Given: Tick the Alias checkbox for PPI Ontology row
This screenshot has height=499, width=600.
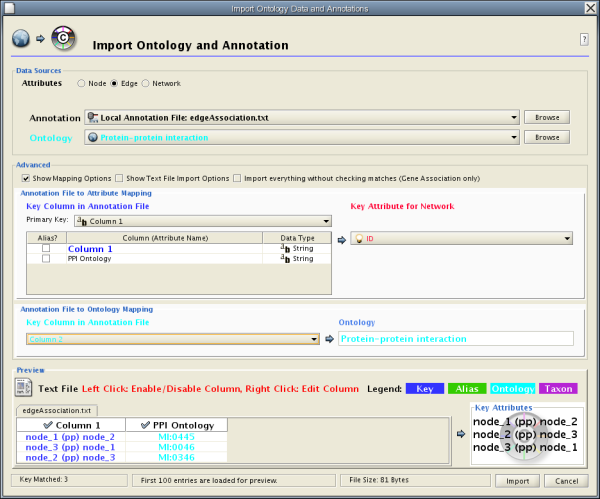Looking at the screenshot, I should (x=46, y=259).
